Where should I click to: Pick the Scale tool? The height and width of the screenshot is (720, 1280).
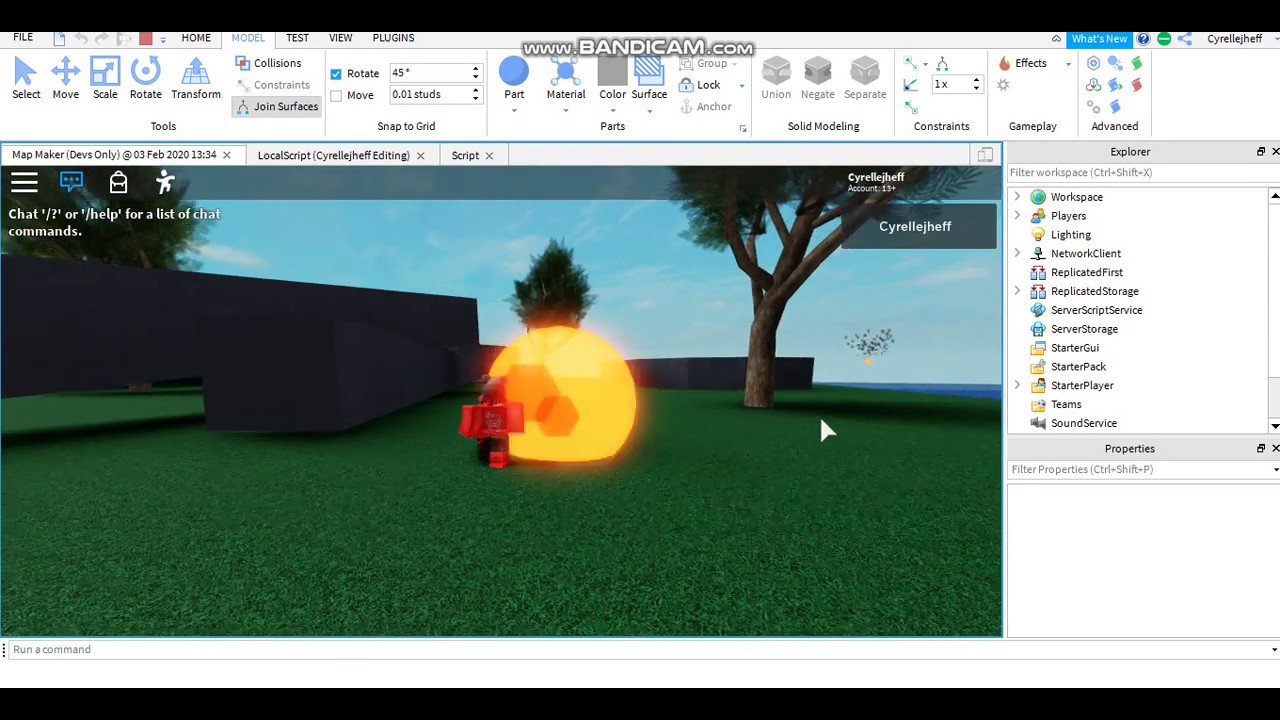pyautogui.click(x=105, y=78)
